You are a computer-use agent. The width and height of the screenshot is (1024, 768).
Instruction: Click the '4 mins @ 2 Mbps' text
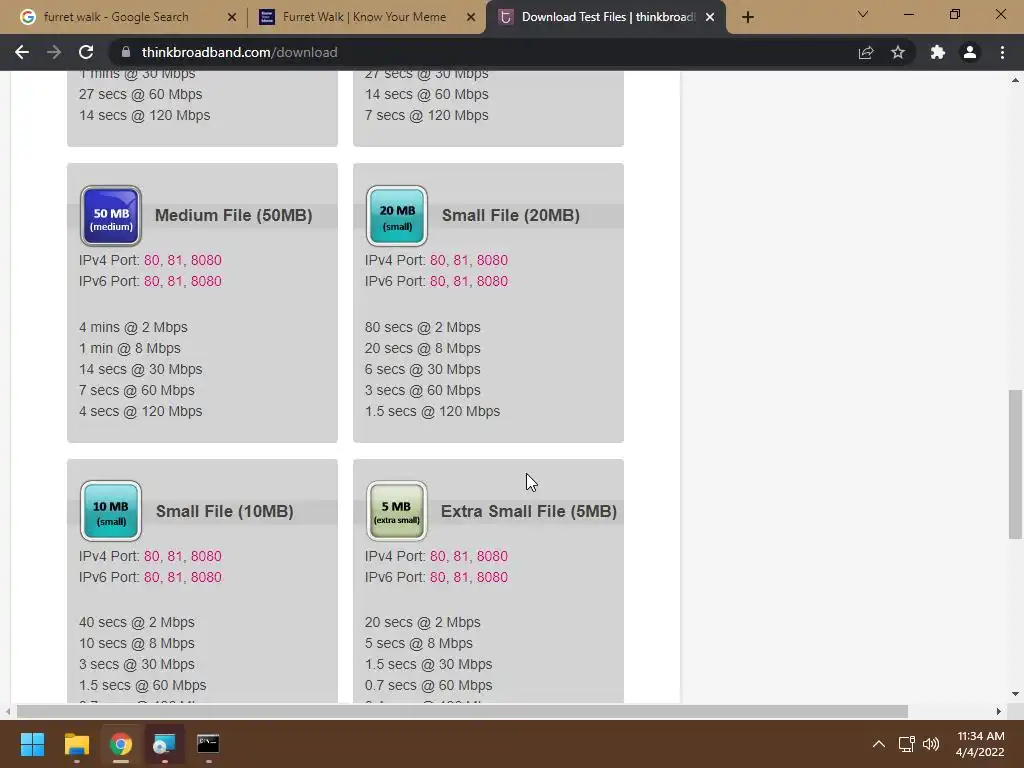133,327
